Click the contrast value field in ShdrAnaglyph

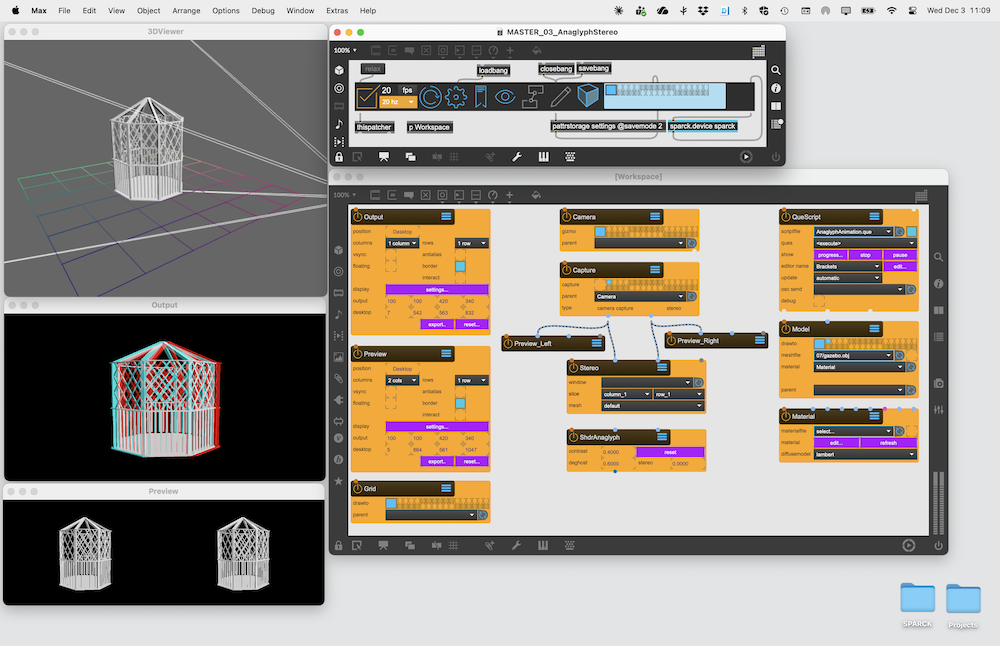pos(610,452)
